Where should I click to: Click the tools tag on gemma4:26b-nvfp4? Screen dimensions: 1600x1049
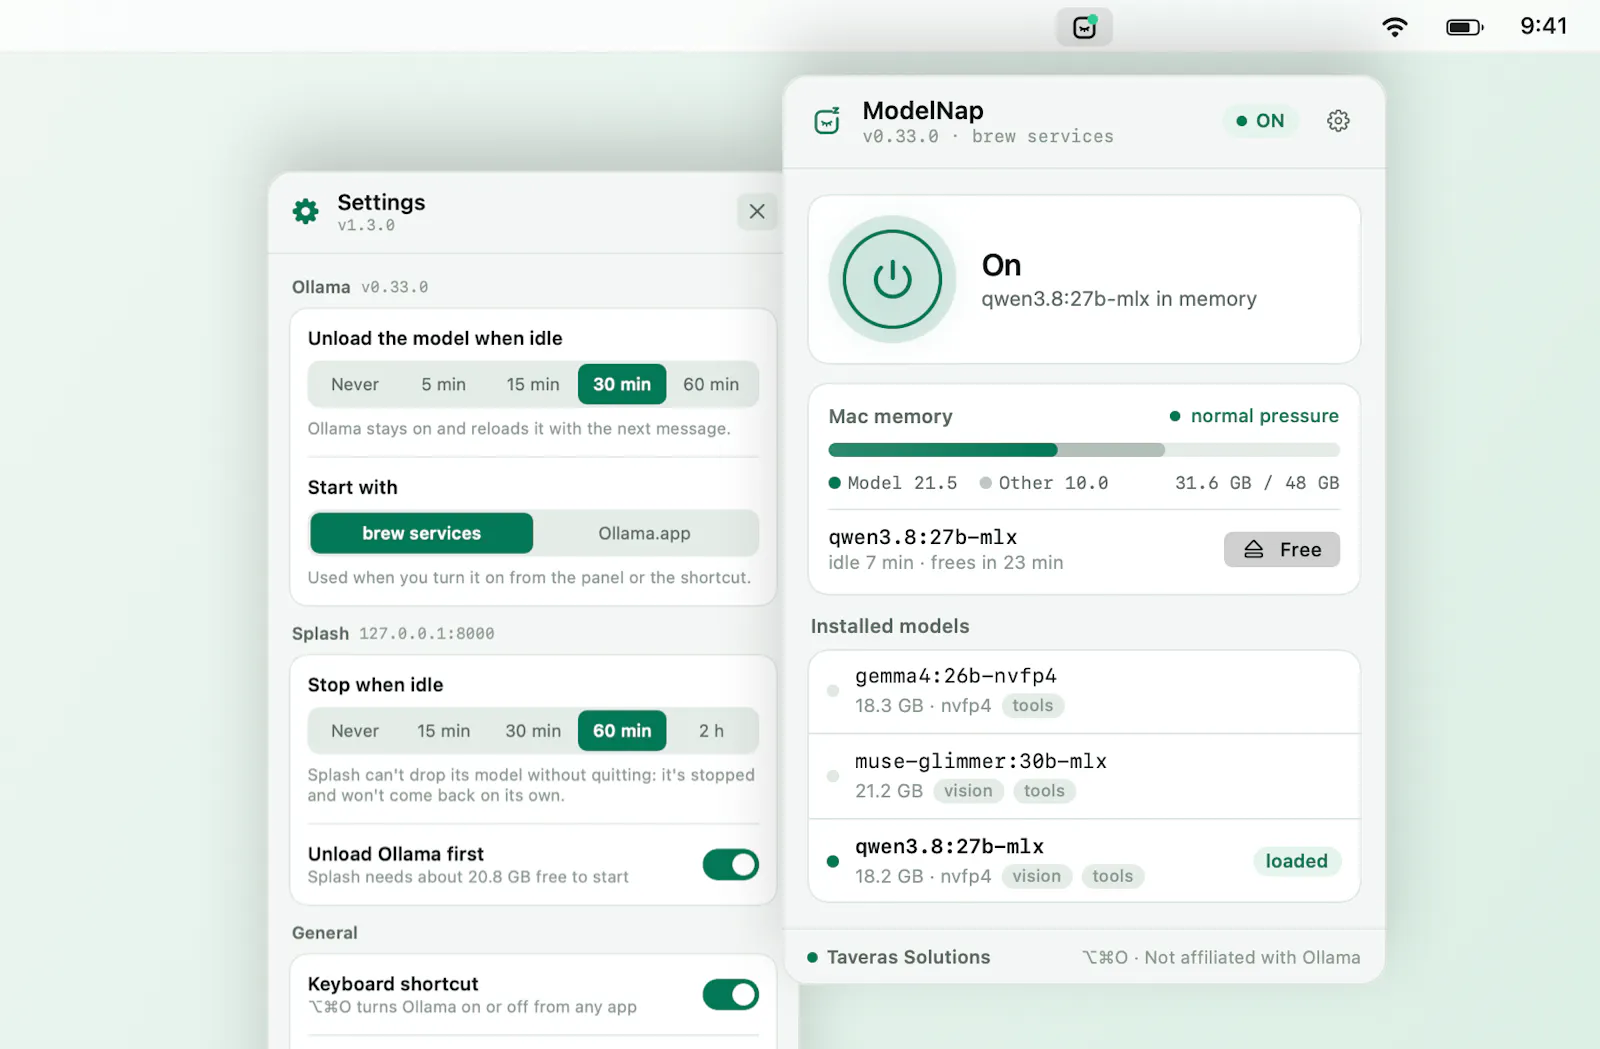click(1032, 706)
